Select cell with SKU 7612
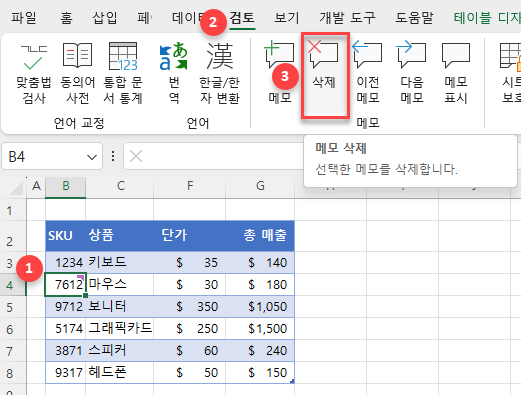 point(66,284)
